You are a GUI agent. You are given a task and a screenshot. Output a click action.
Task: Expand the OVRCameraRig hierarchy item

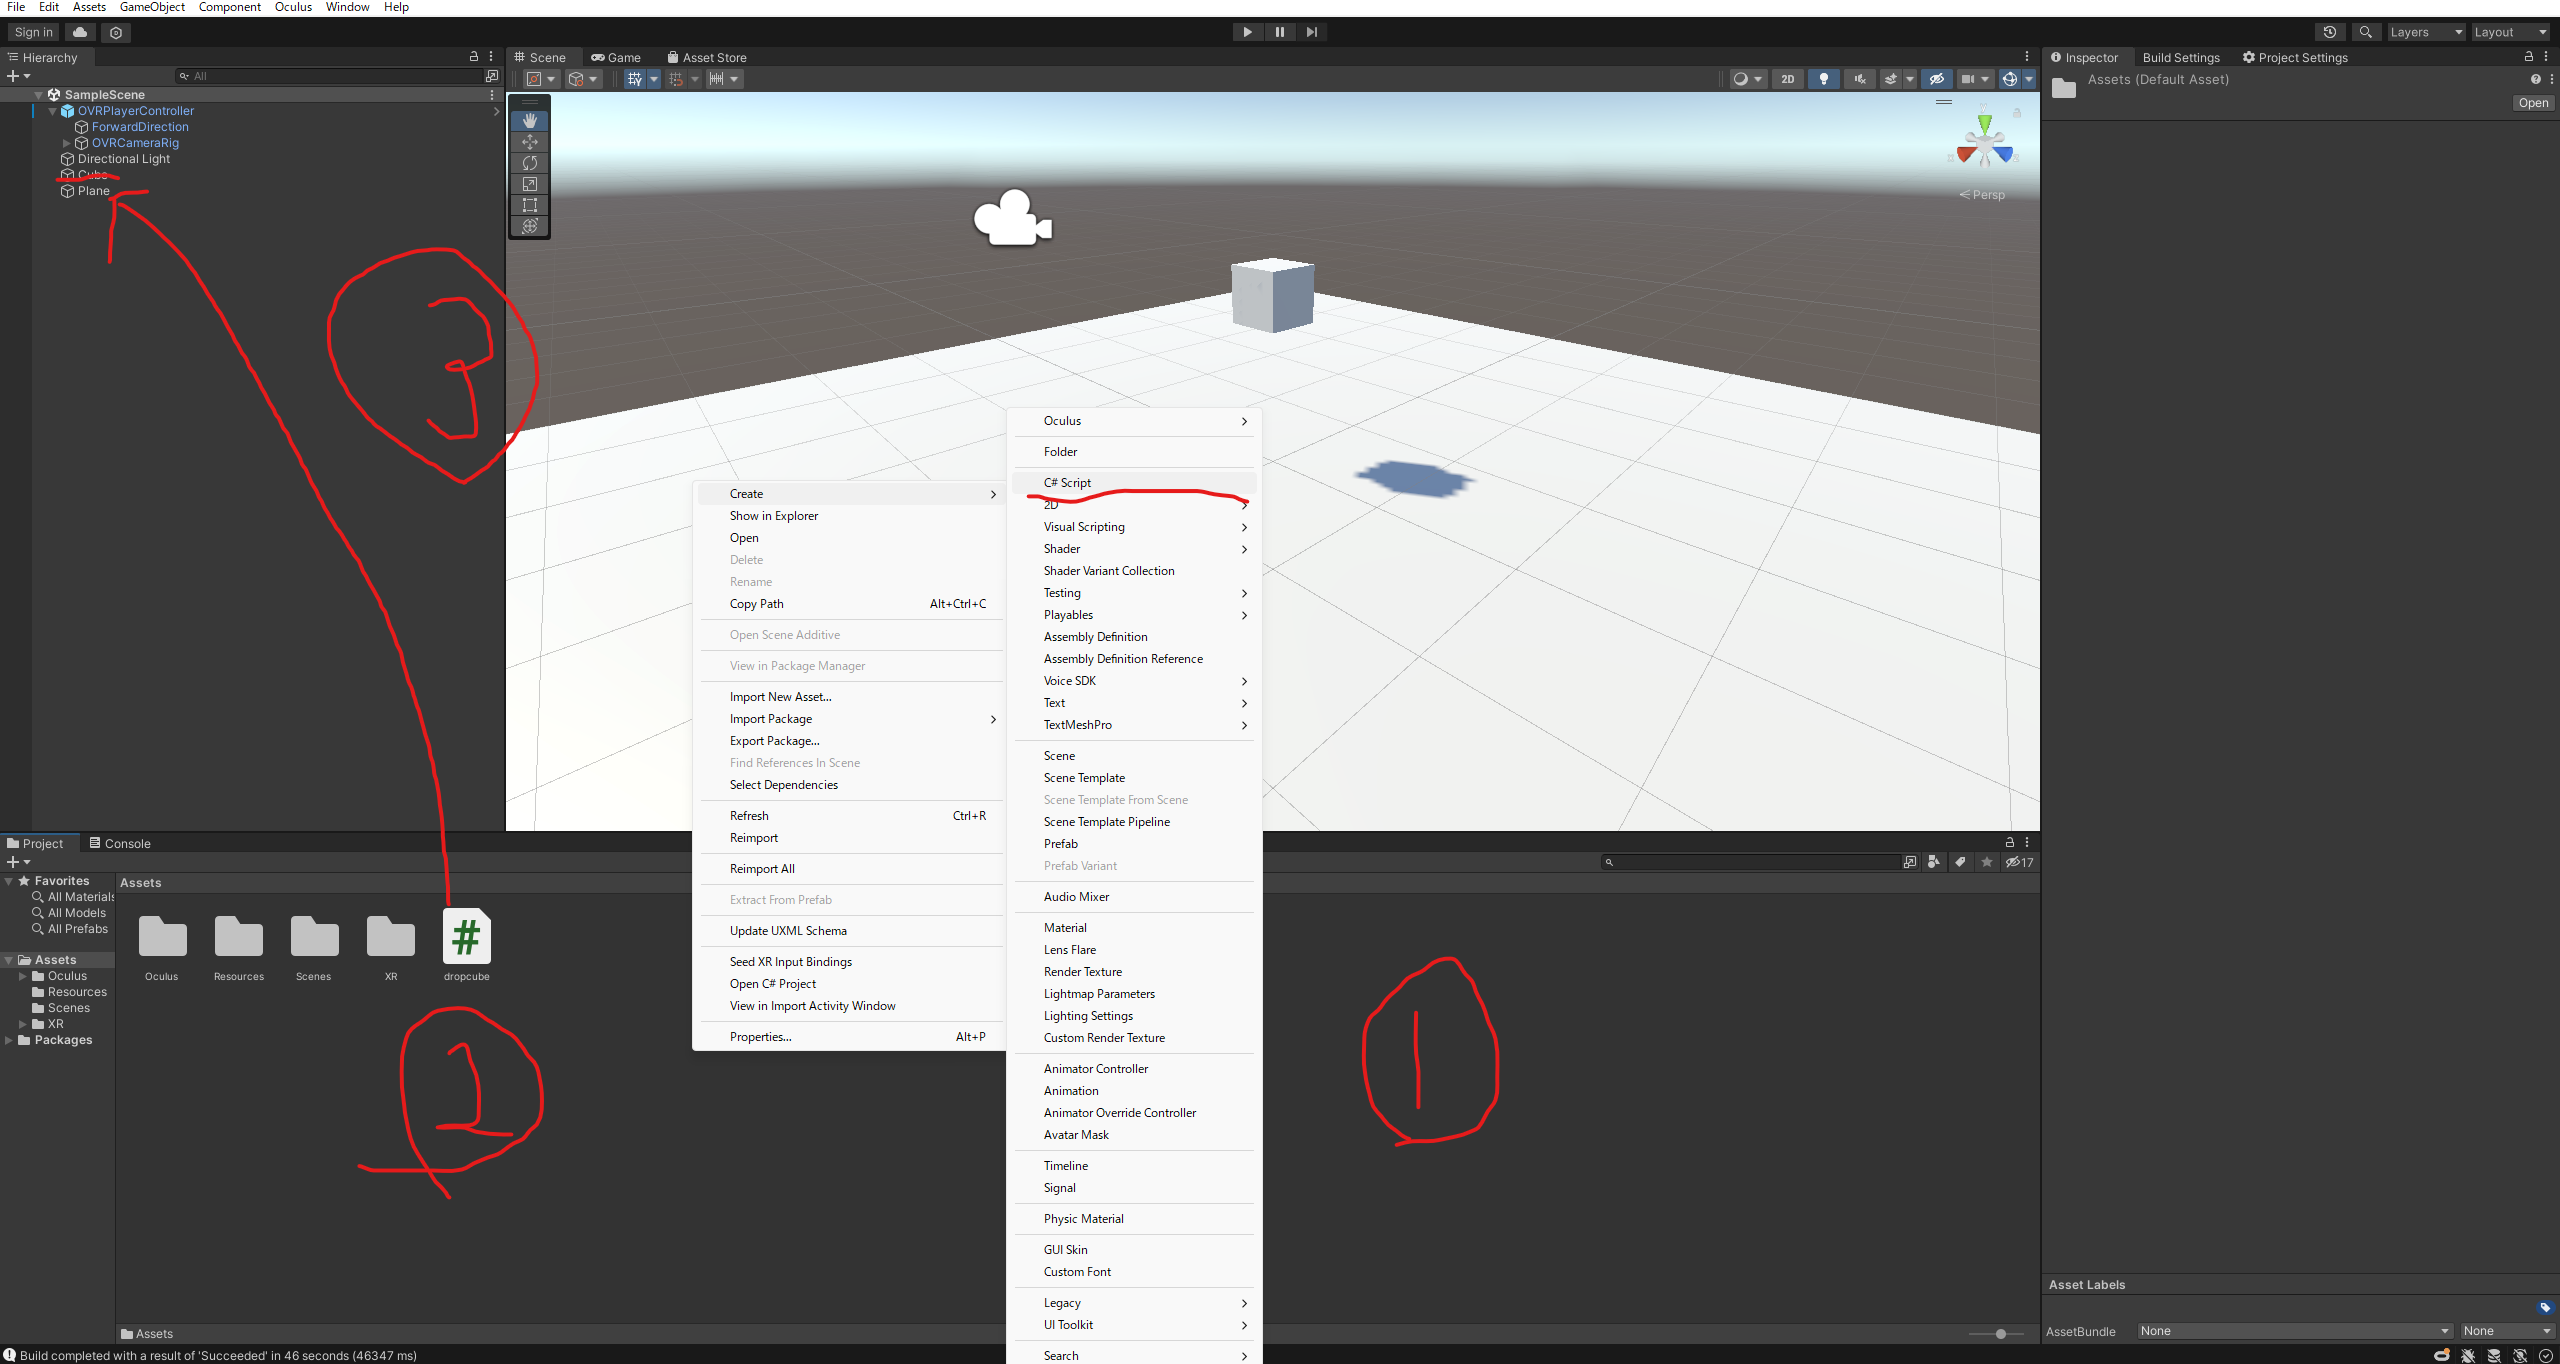click(x=67, y=143)
